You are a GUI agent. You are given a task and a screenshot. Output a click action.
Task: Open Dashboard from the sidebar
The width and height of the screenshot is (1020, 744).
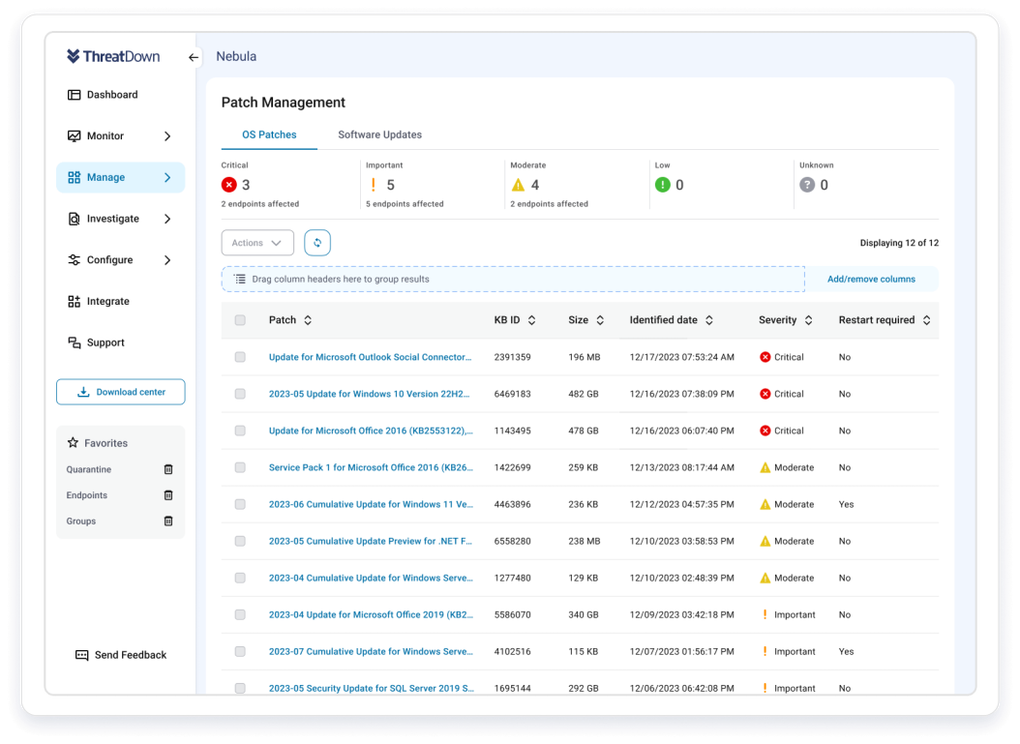(112, 95)
